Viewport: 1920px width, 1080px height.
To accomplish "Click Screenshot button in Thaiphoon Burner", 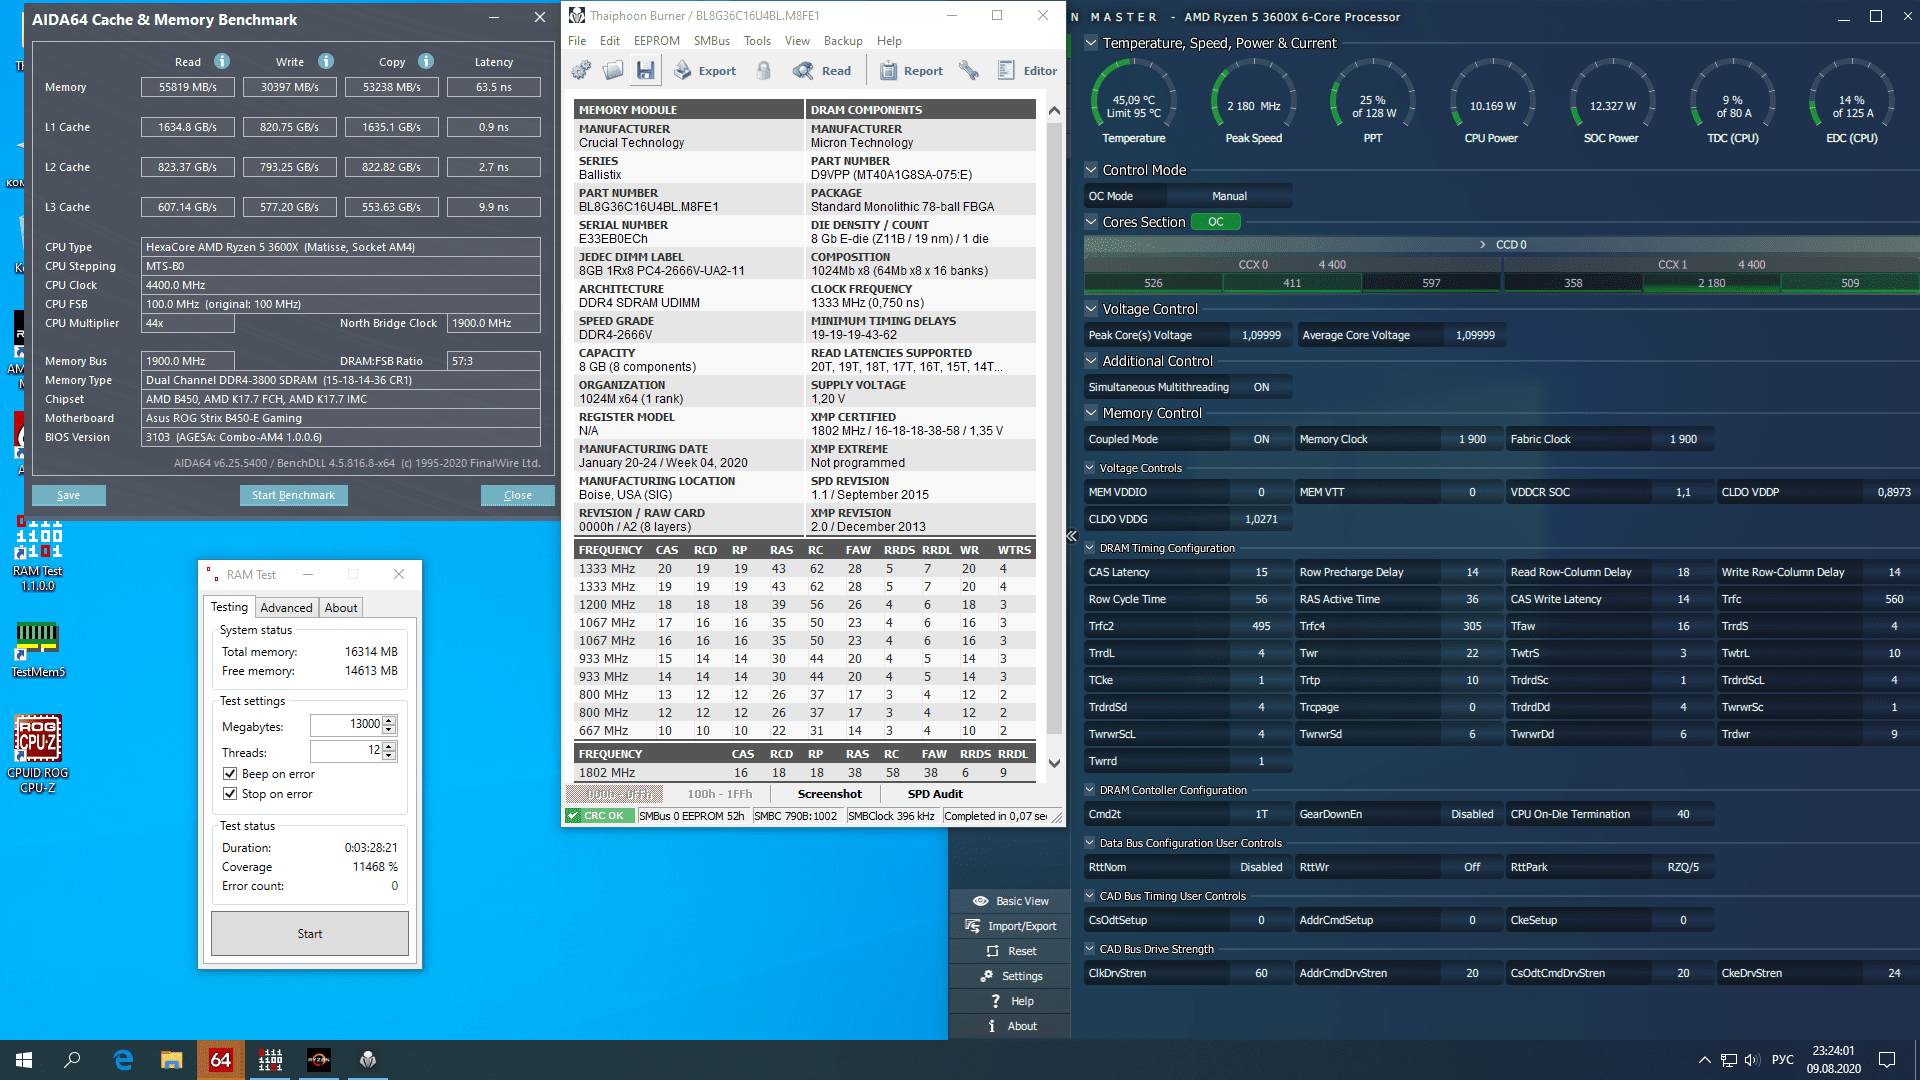I will (829, 794).
